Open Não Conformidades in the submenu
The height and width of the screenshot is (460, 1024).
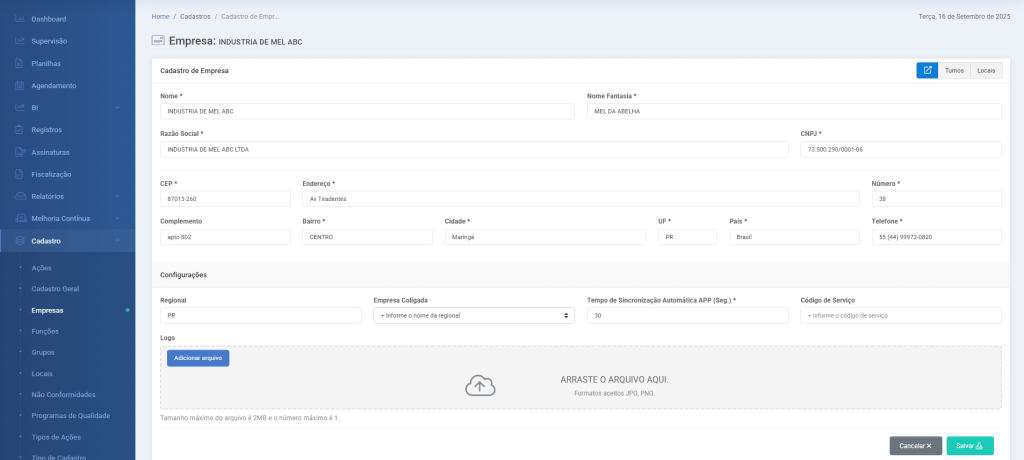(63, 394)
